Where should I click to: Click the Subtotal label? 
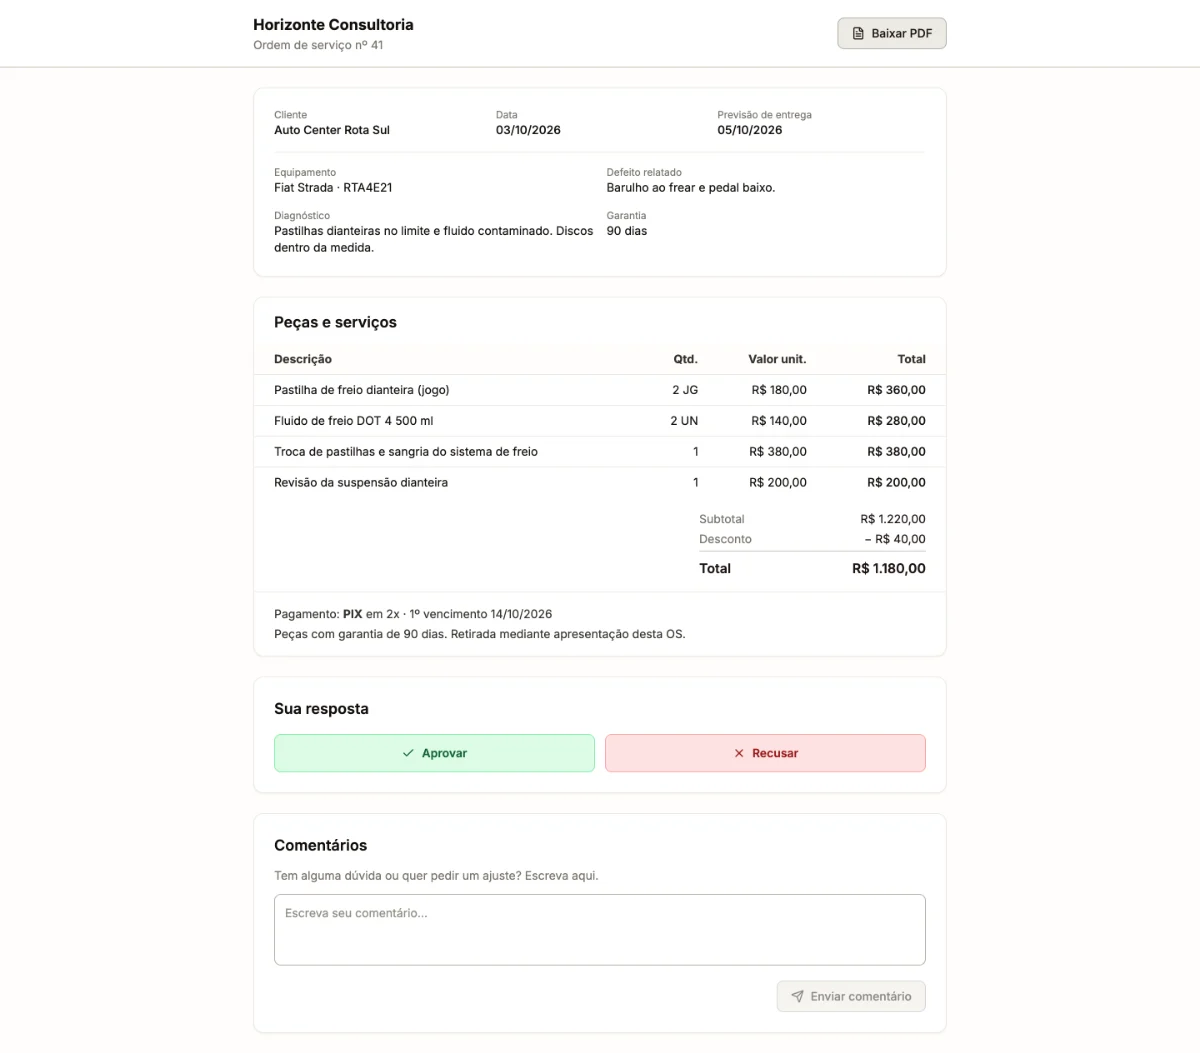(x=722, y=519)
